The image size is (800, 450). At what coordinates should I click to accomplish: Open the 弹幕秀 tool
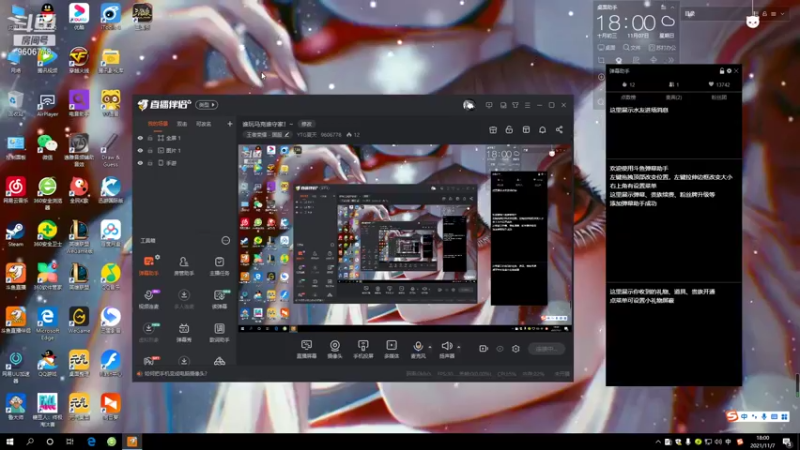(184, 332)
